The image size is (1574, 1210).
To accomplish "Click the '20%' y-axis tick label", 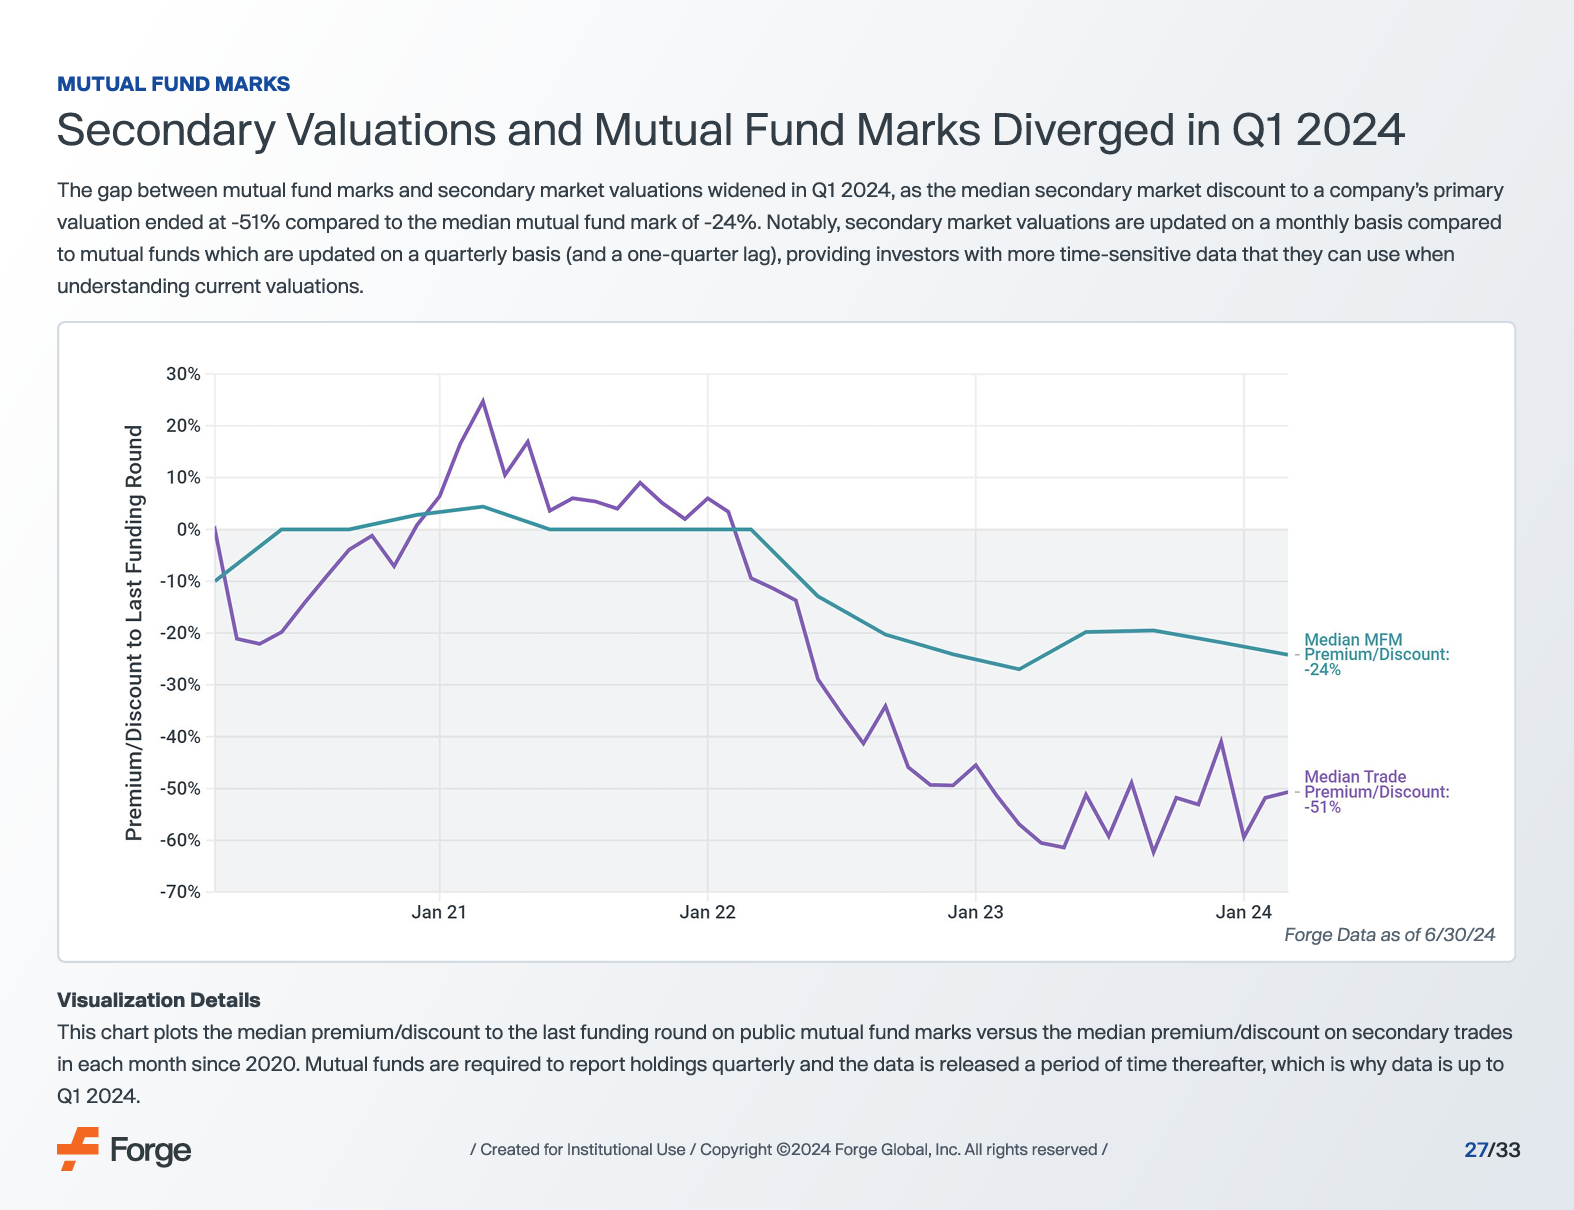I will [183, 426].
